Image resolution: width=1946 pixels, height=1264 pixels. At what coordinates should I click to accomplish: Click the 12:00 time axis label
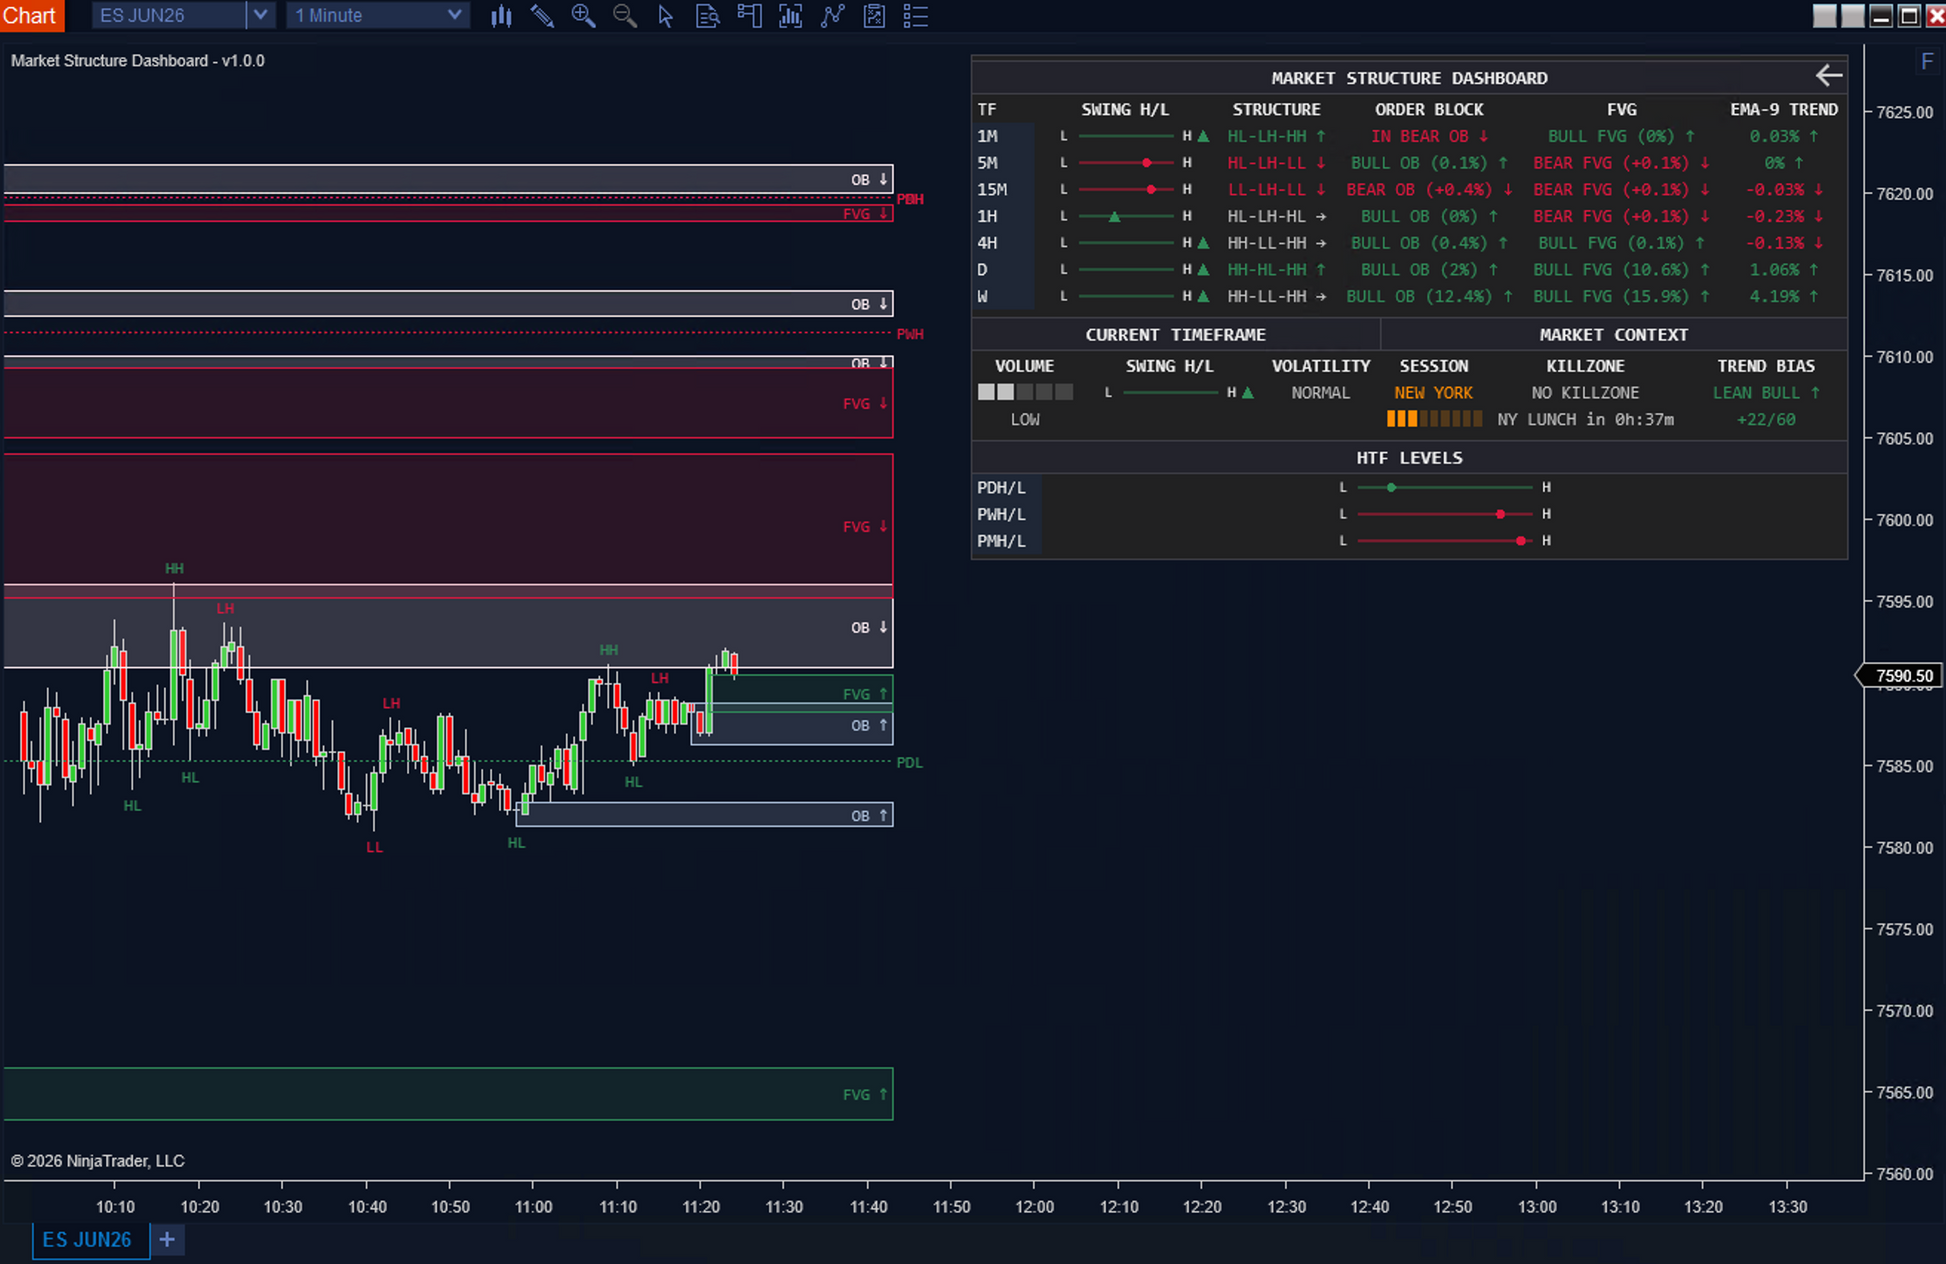(x=1034, y=1207)
